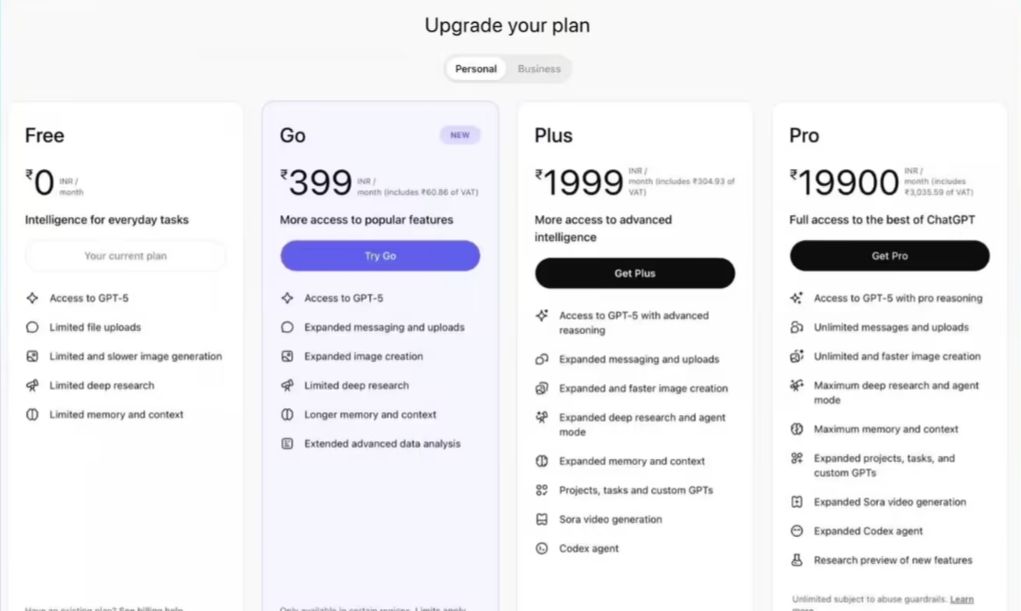
Task: Click the advanced reasoning sparkle icon under Plus
Action: 542,314
